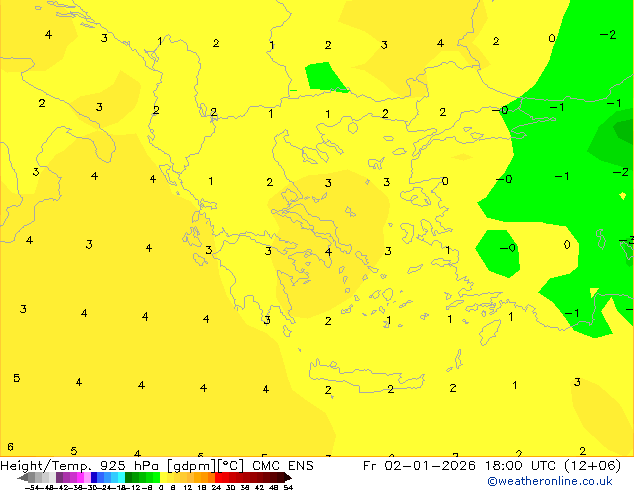Click the isolated green patch north of Greece

325,77
